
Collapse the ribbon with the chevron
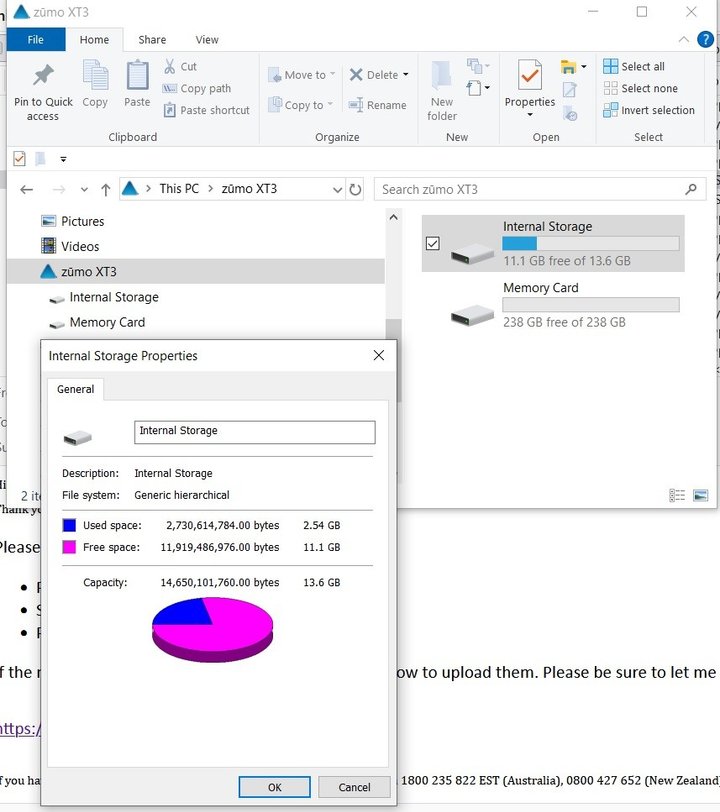683,39
